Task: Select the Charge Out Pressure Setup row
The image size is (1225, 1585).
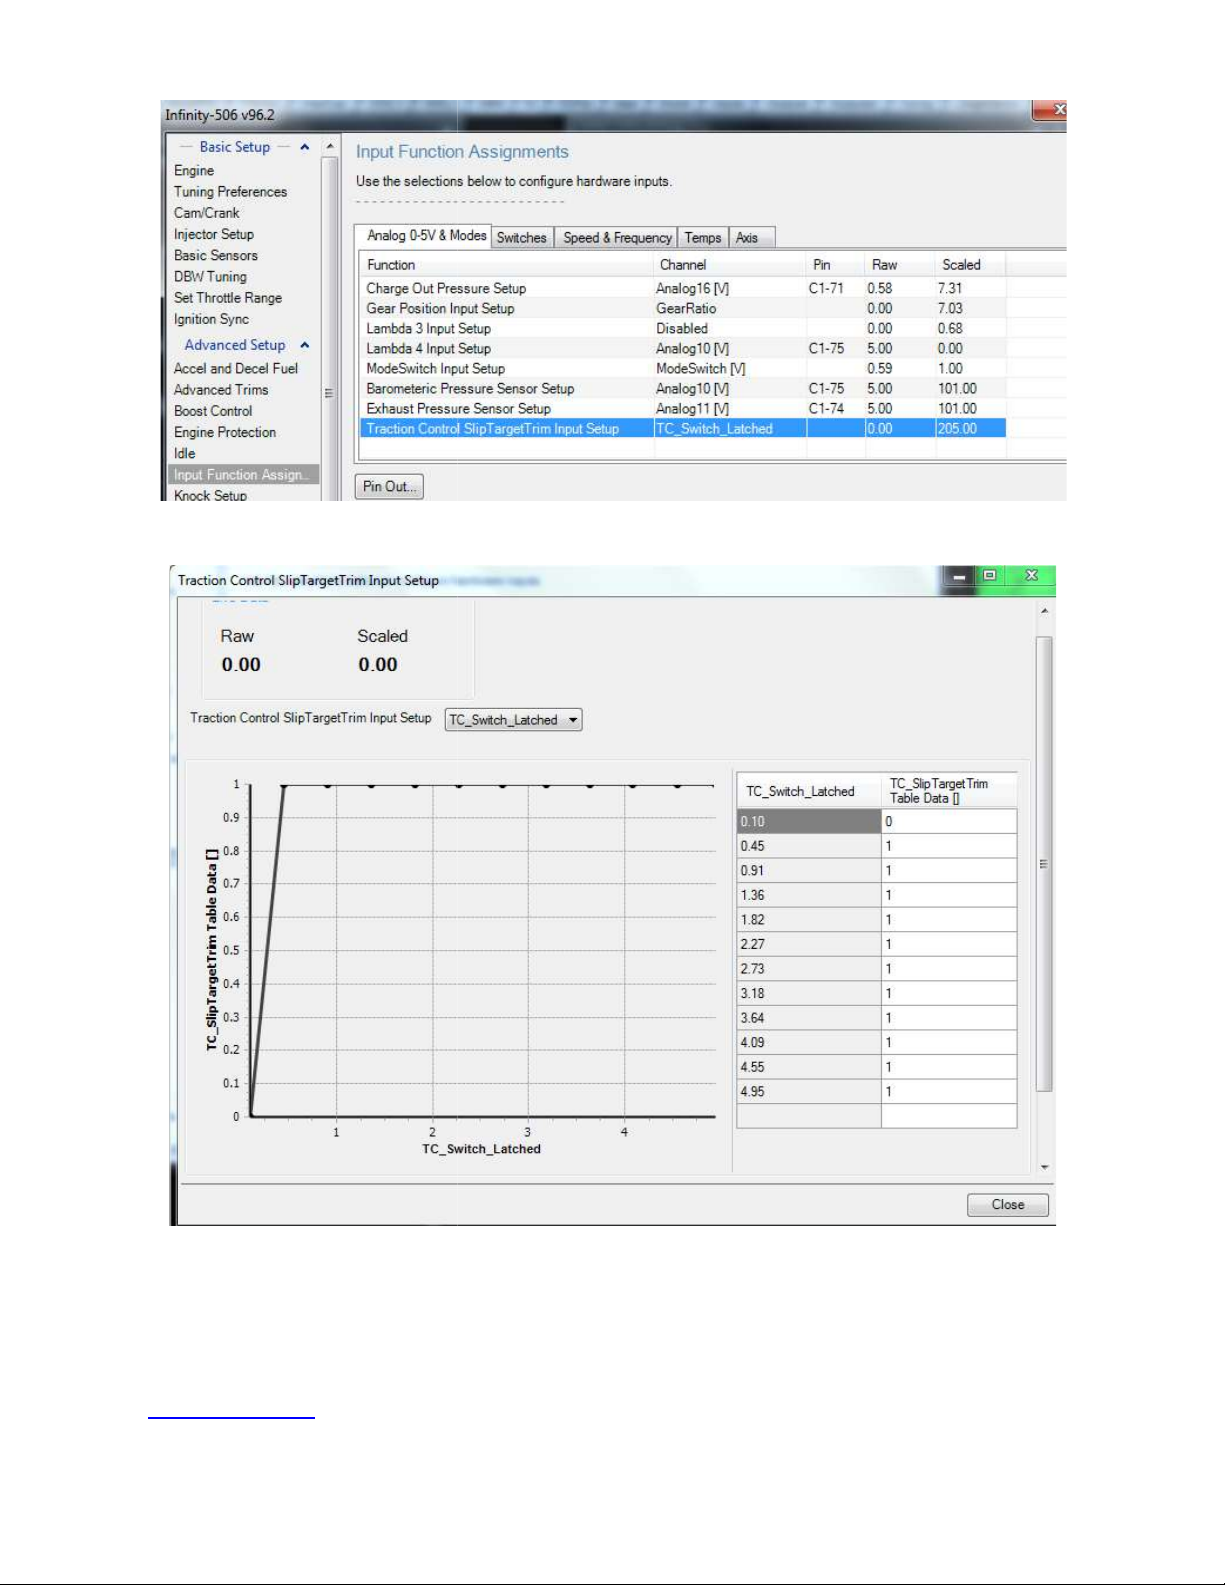Action: 446,288
